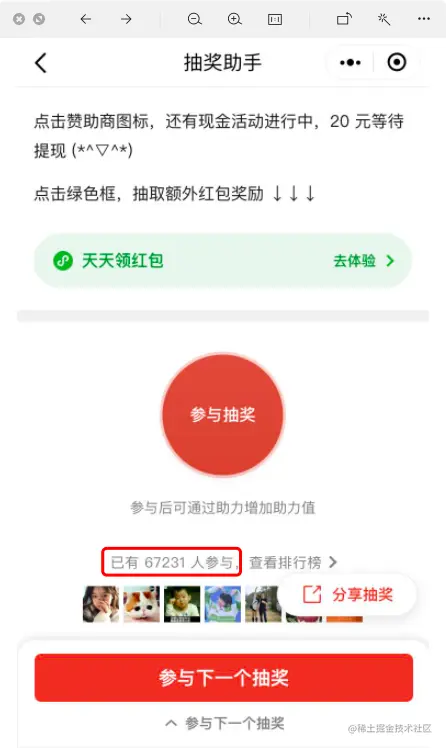Close mini program via circle target icon
This screenshot has height=748, width=446.
(397, 62)
